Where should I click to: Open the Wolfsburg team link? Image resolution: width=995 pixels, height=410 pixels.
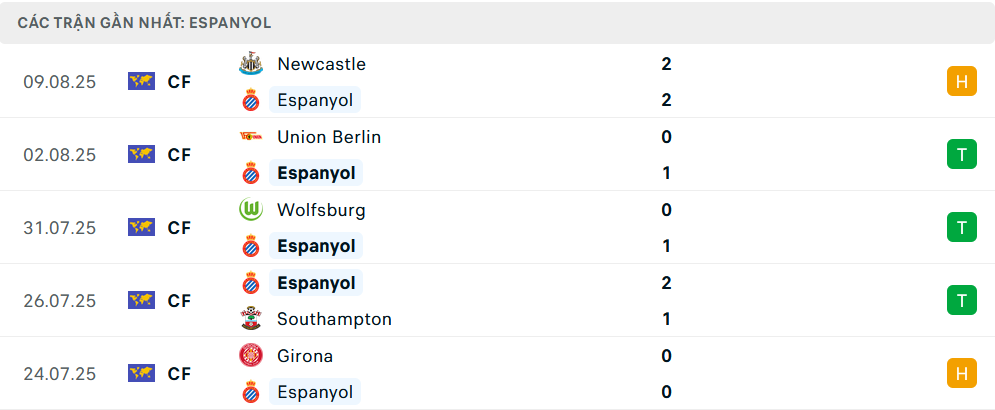click(x=321, y=210)
